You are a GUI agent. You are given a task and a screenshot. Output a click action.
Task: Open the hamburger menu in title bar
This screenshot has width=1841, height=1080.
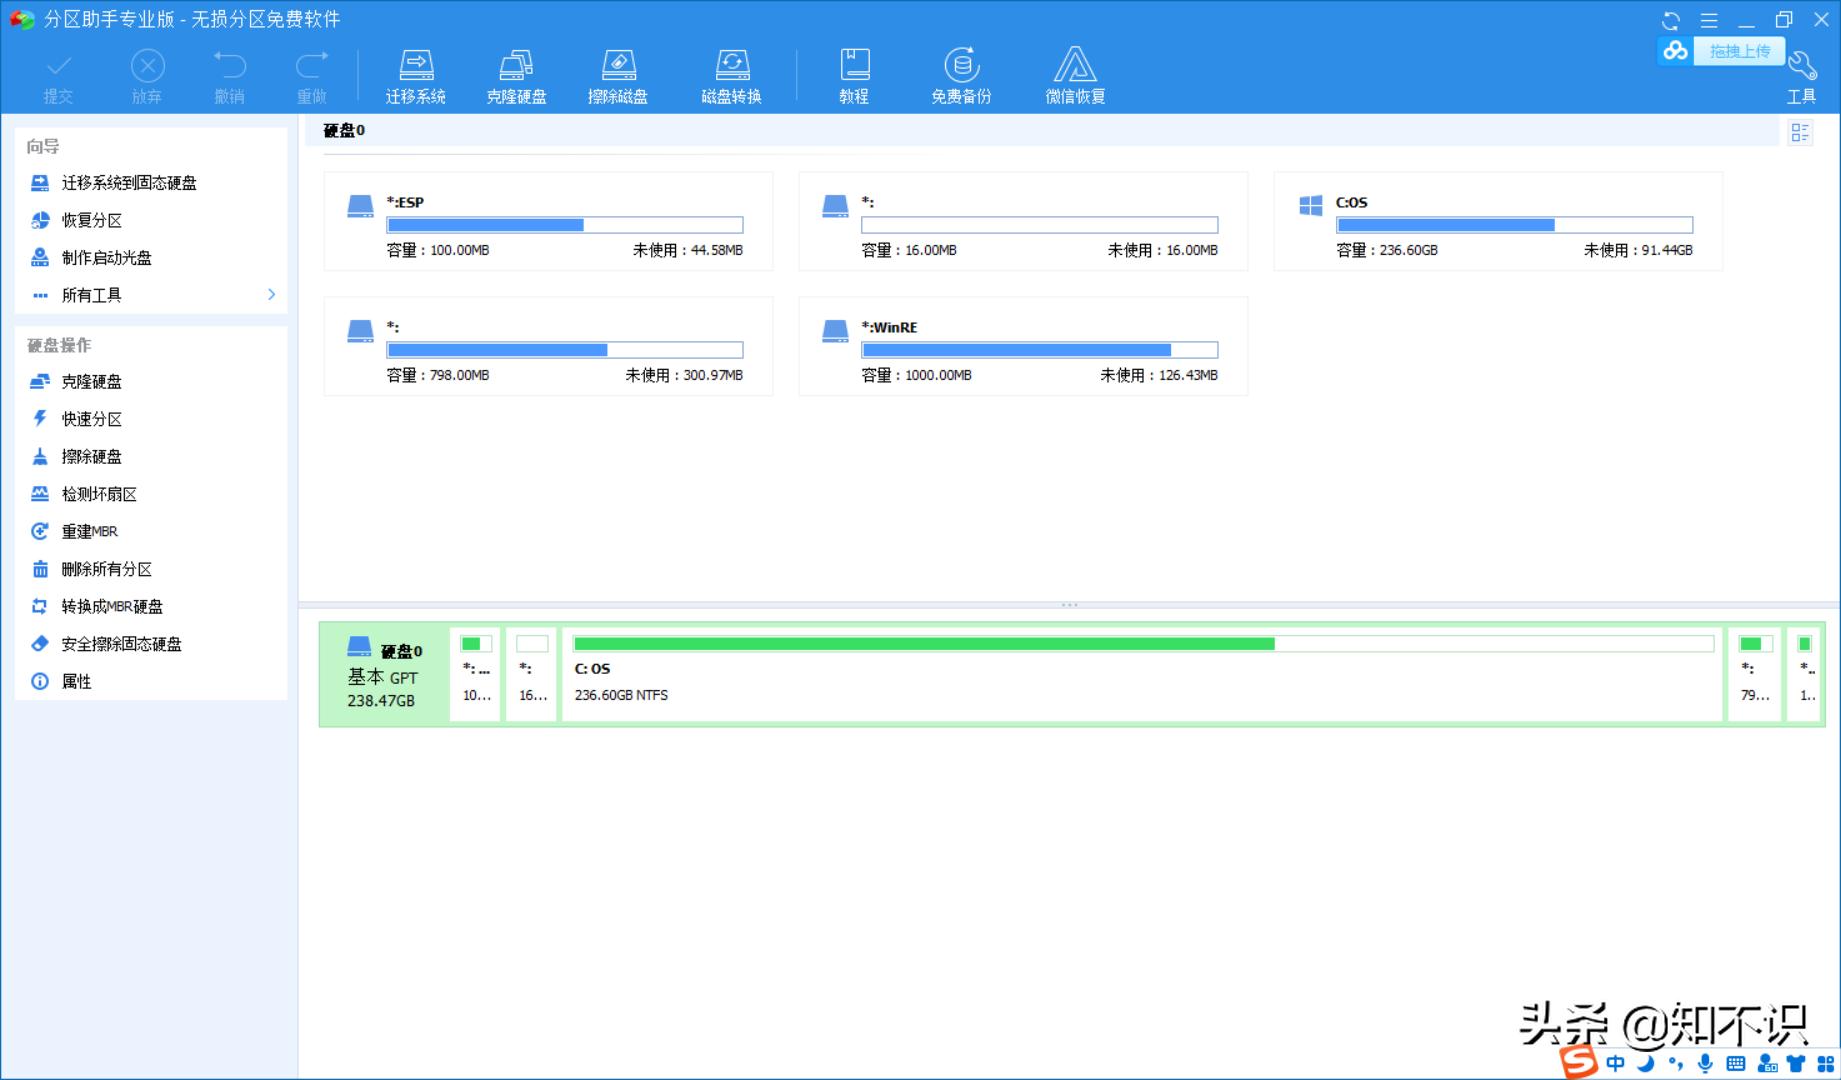point(1709,20)
